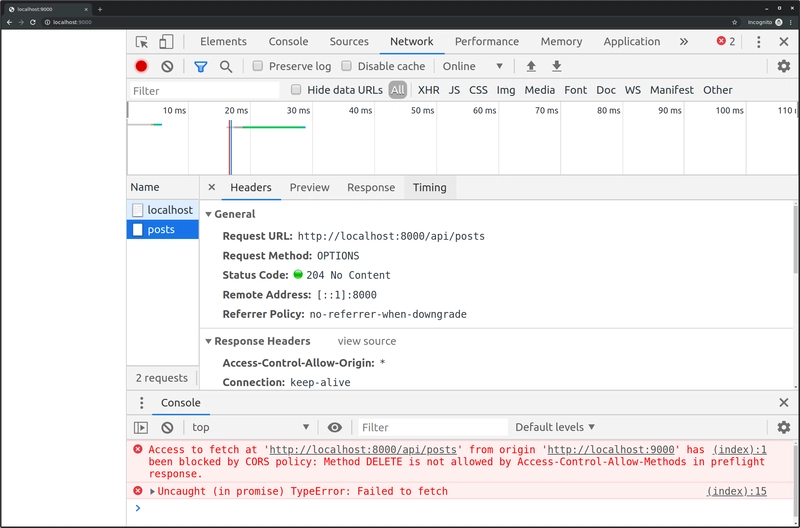
Task: Open the Performance tab
Action: (487, 42)
